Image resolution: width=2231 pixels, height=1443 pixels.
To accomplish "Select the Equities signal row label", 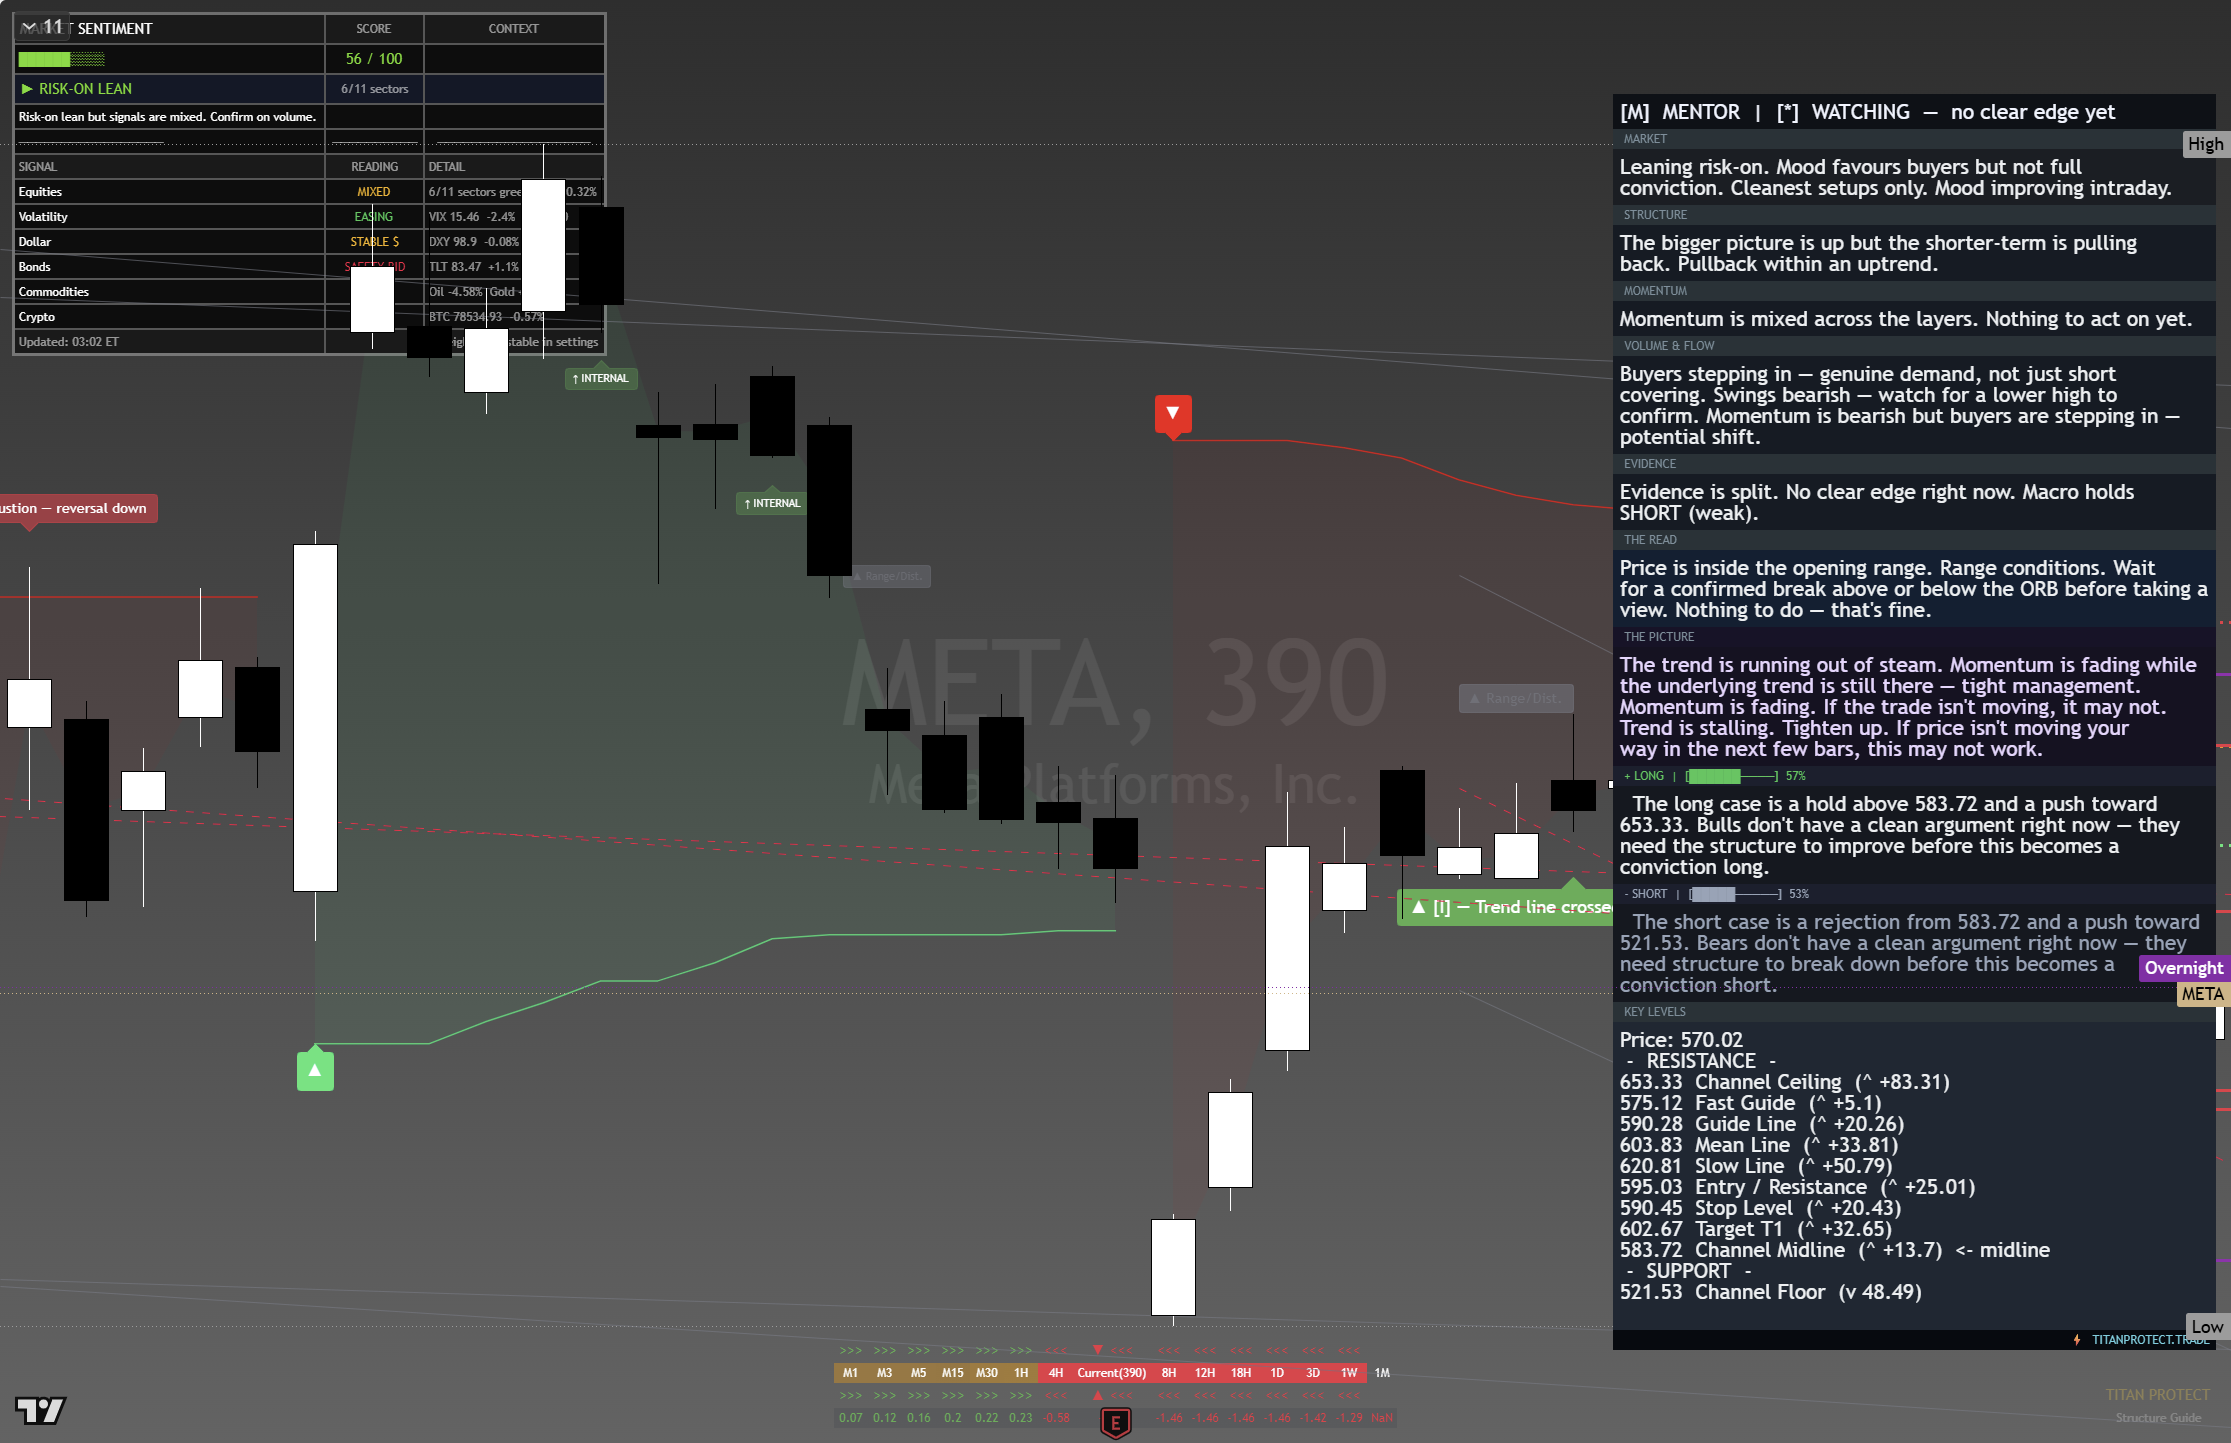I will coord(40,192).
